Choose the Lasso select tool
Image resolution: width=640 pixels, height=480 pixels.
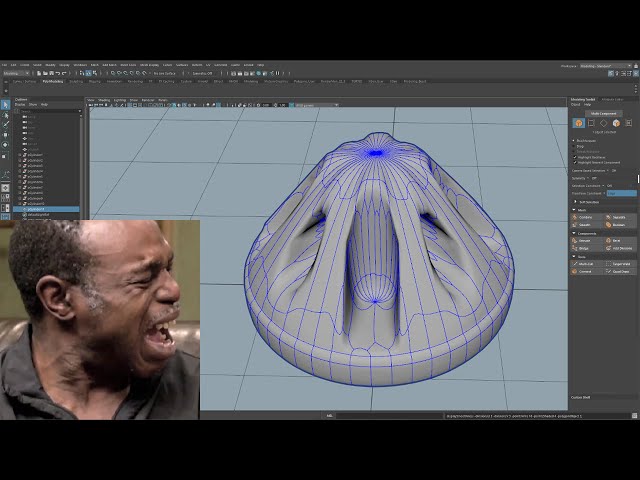[x=5, y=115]
